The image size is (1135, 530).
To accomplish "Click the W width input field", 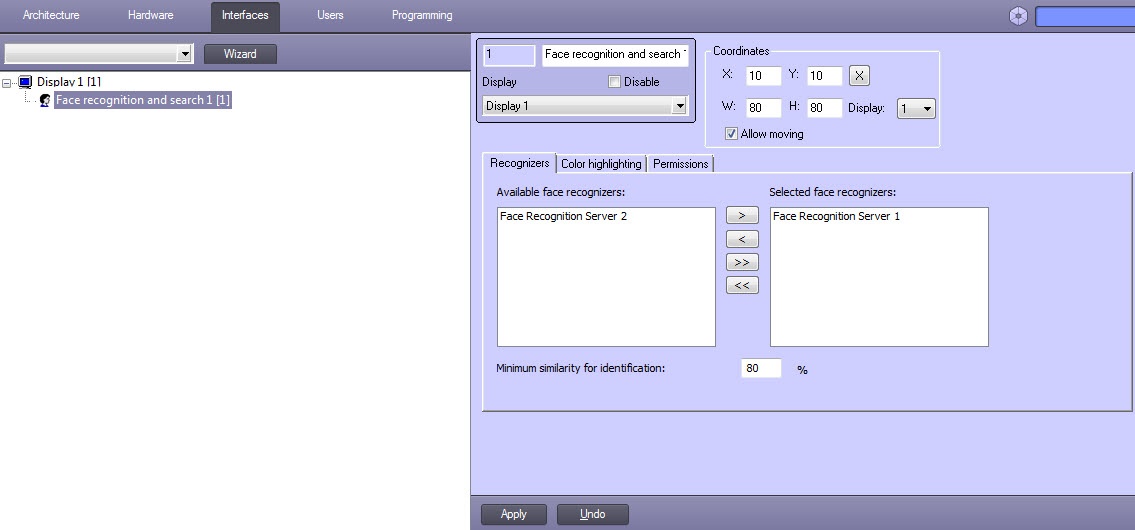I will [764, 108].
